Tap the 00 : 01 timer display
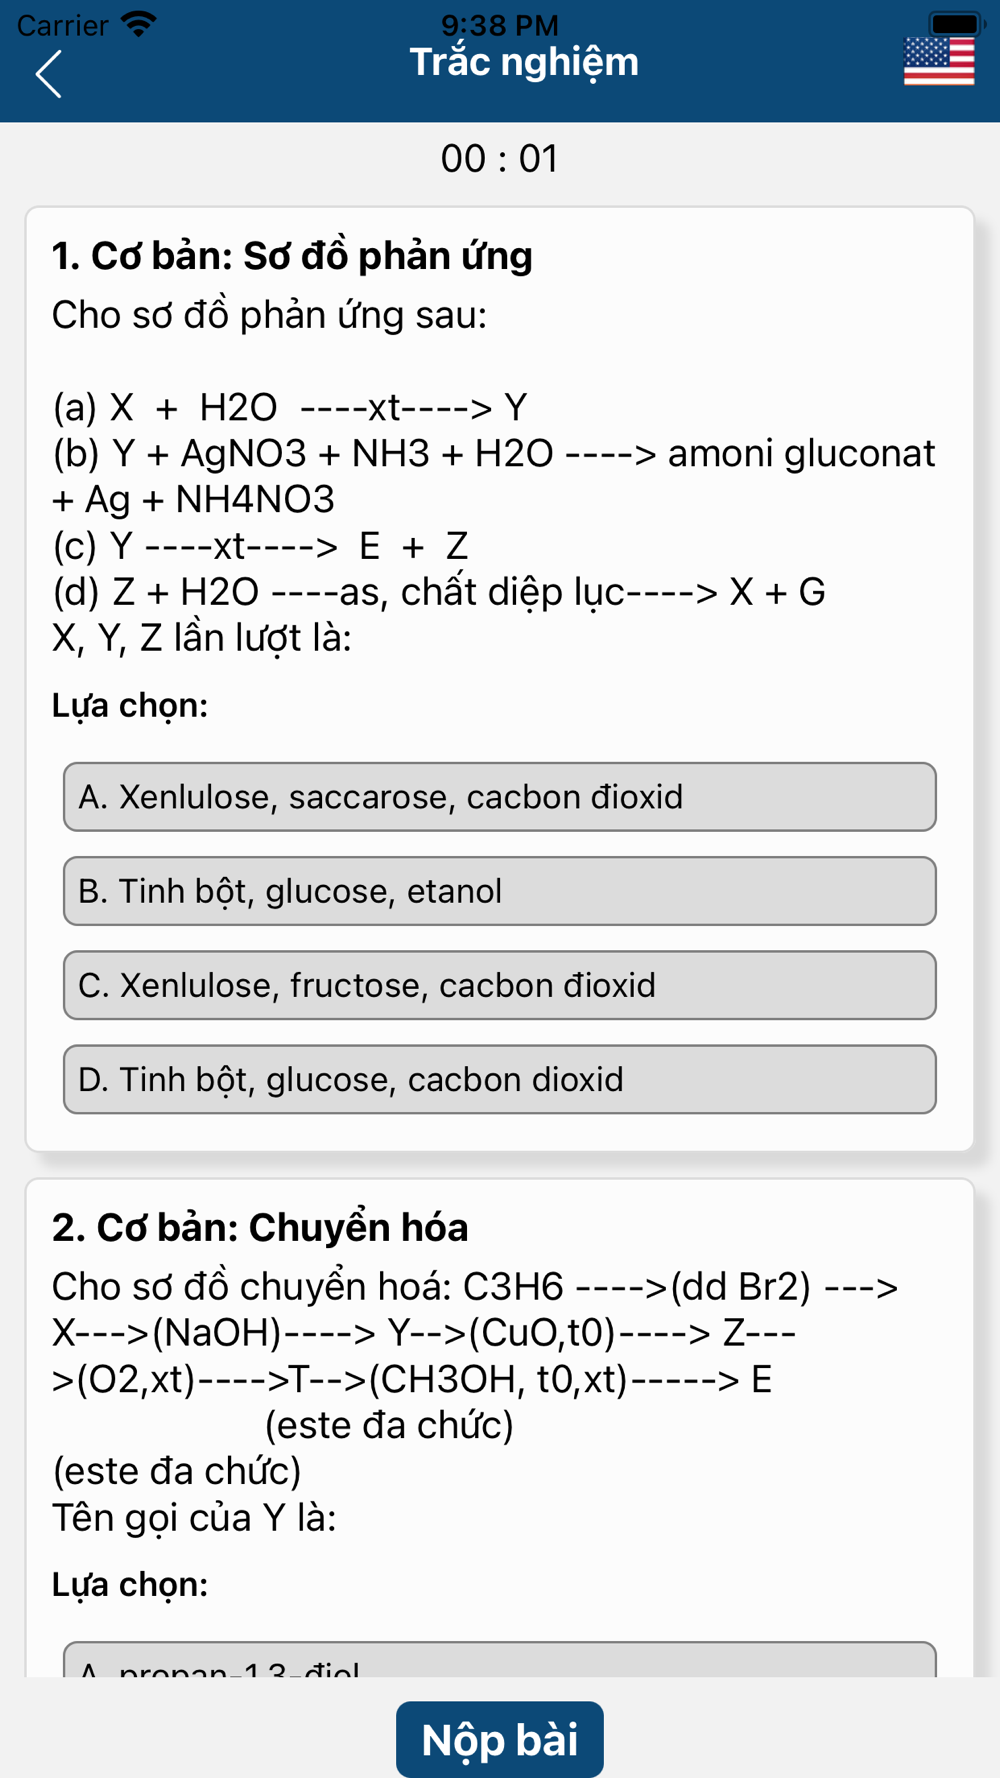 [500, 159]
